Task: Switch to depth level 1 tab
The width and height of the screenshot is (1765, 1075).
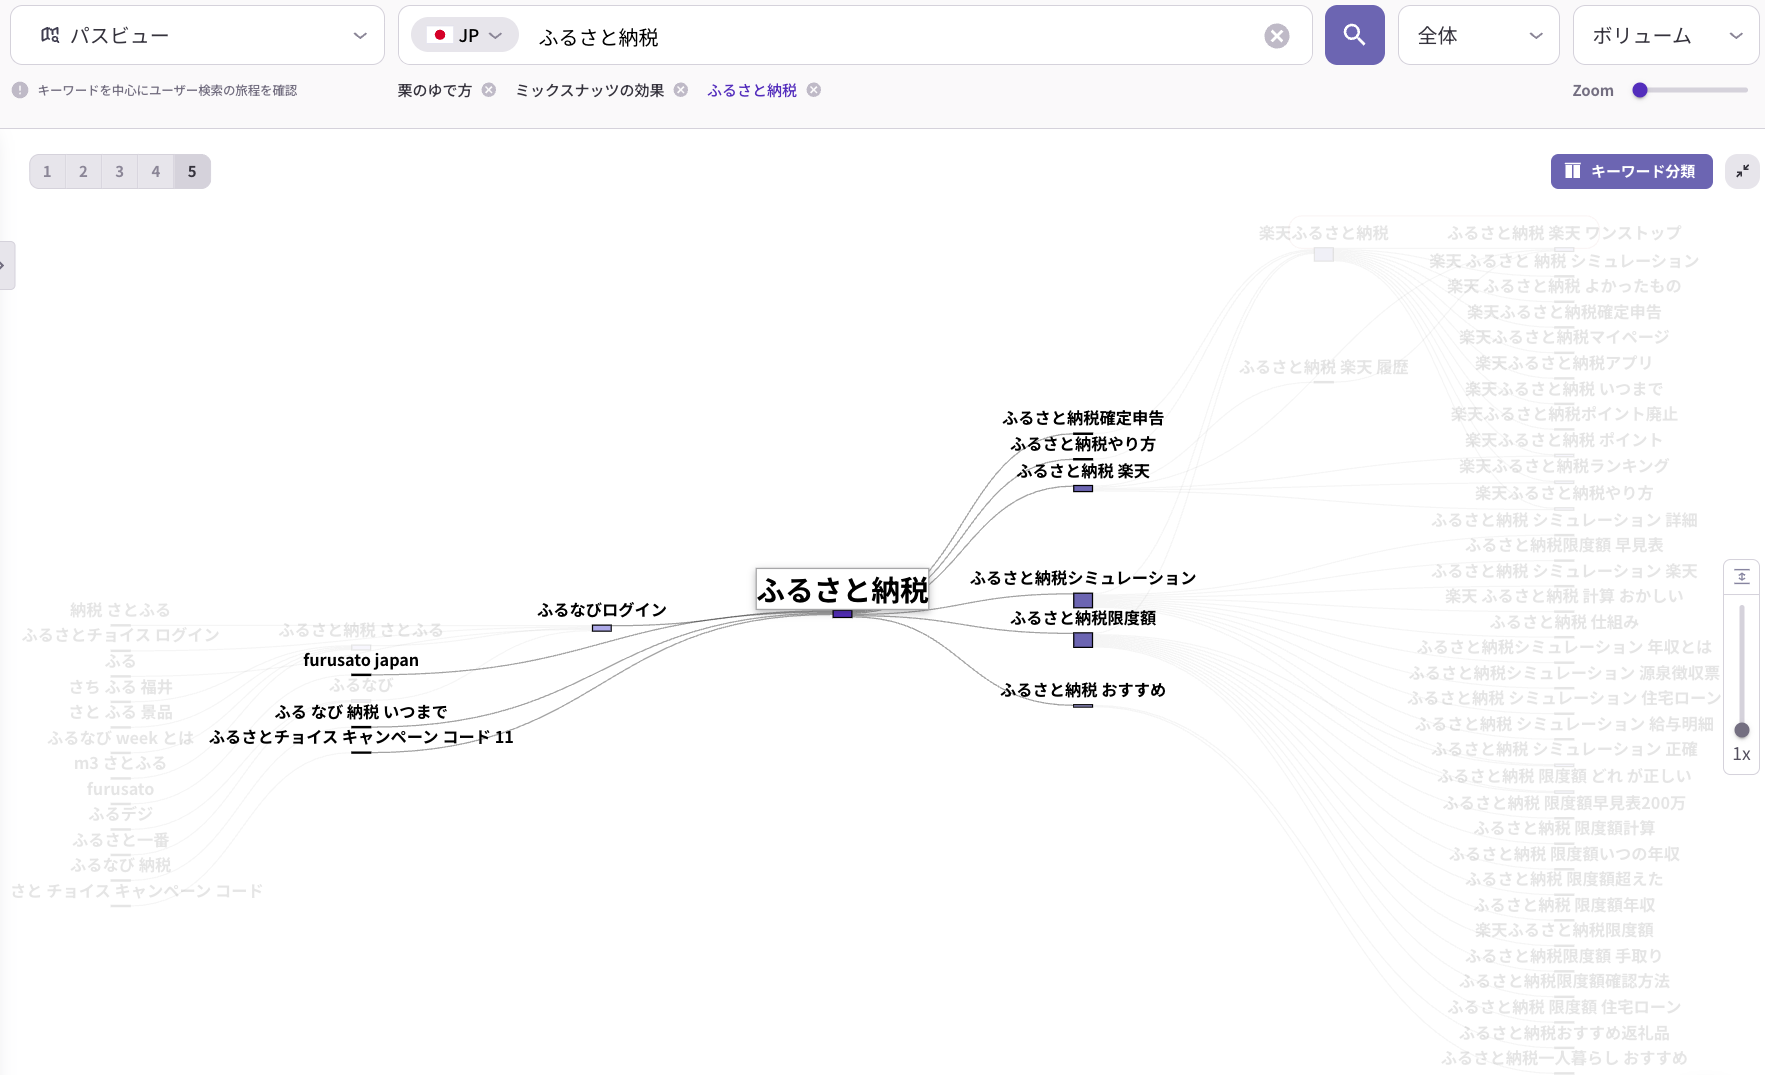Action: click(47, 171)
